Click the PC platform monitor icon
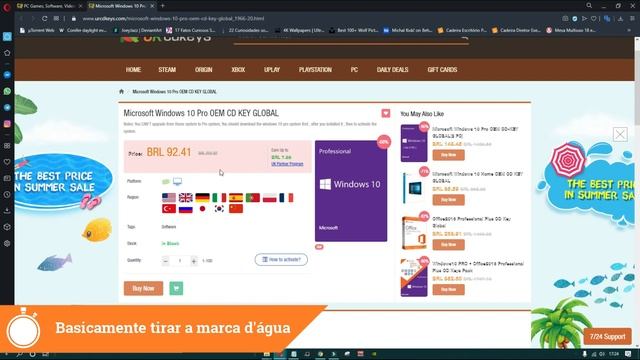The image size is (640, 360). (177, 181)
